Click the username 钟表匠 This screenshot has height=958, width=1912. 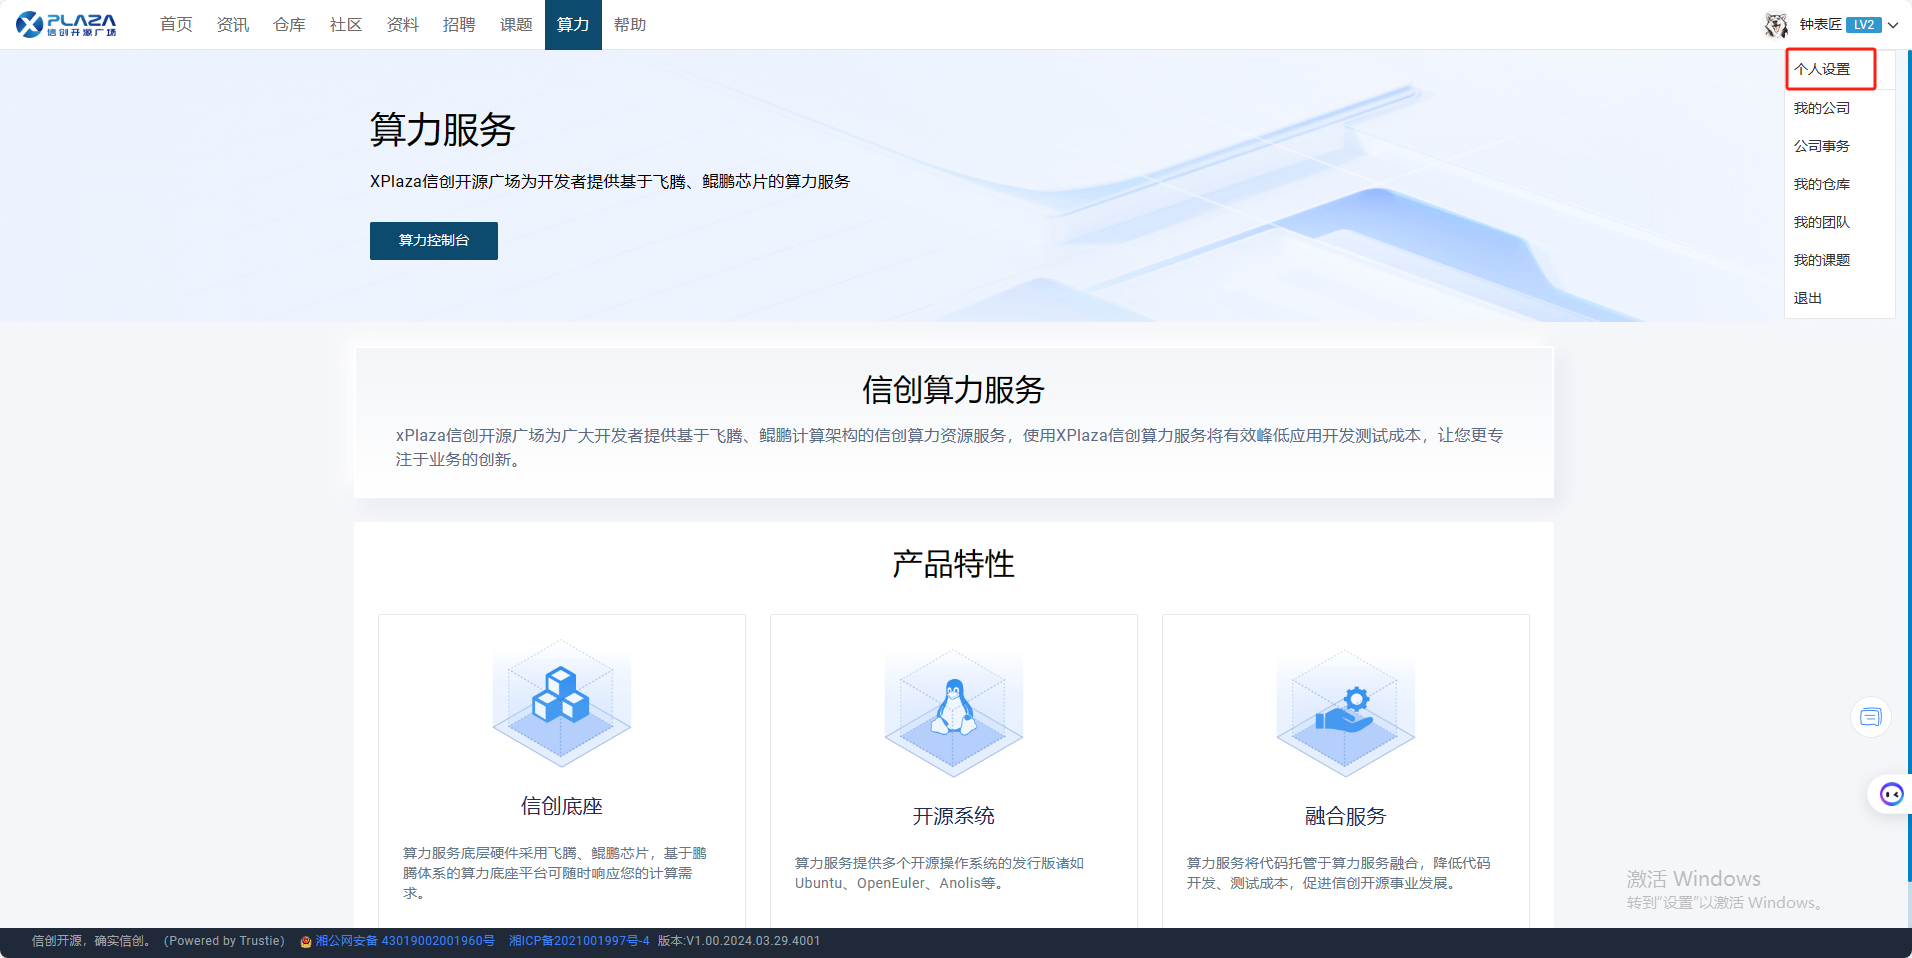(1820, 25)
